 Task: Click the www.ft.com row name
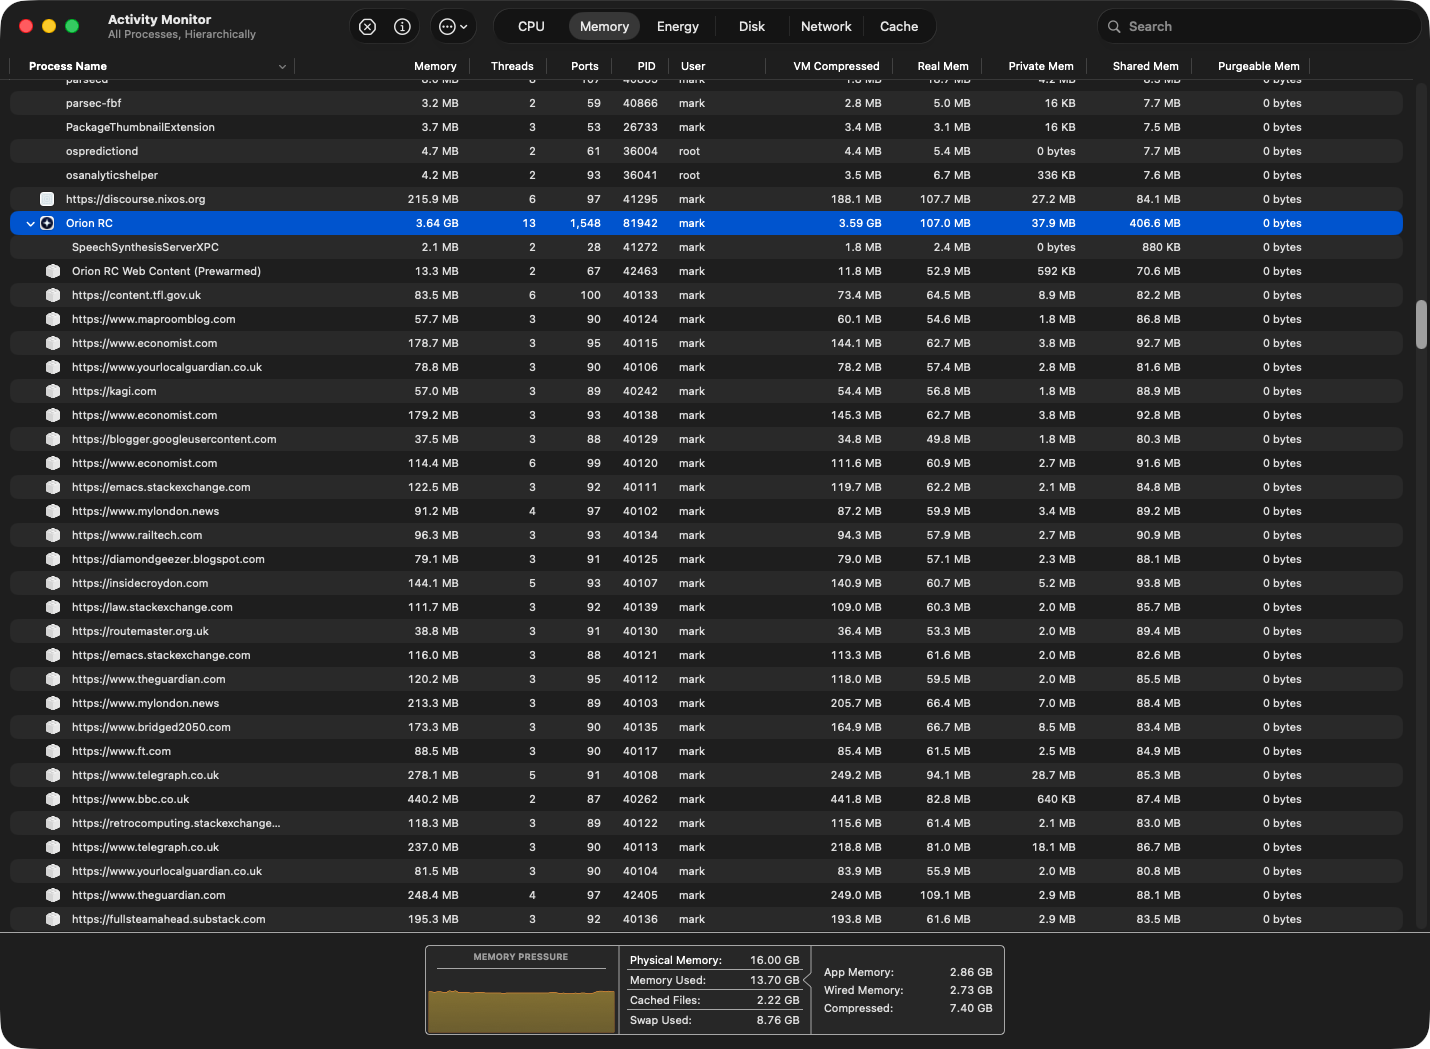point(121,751)
